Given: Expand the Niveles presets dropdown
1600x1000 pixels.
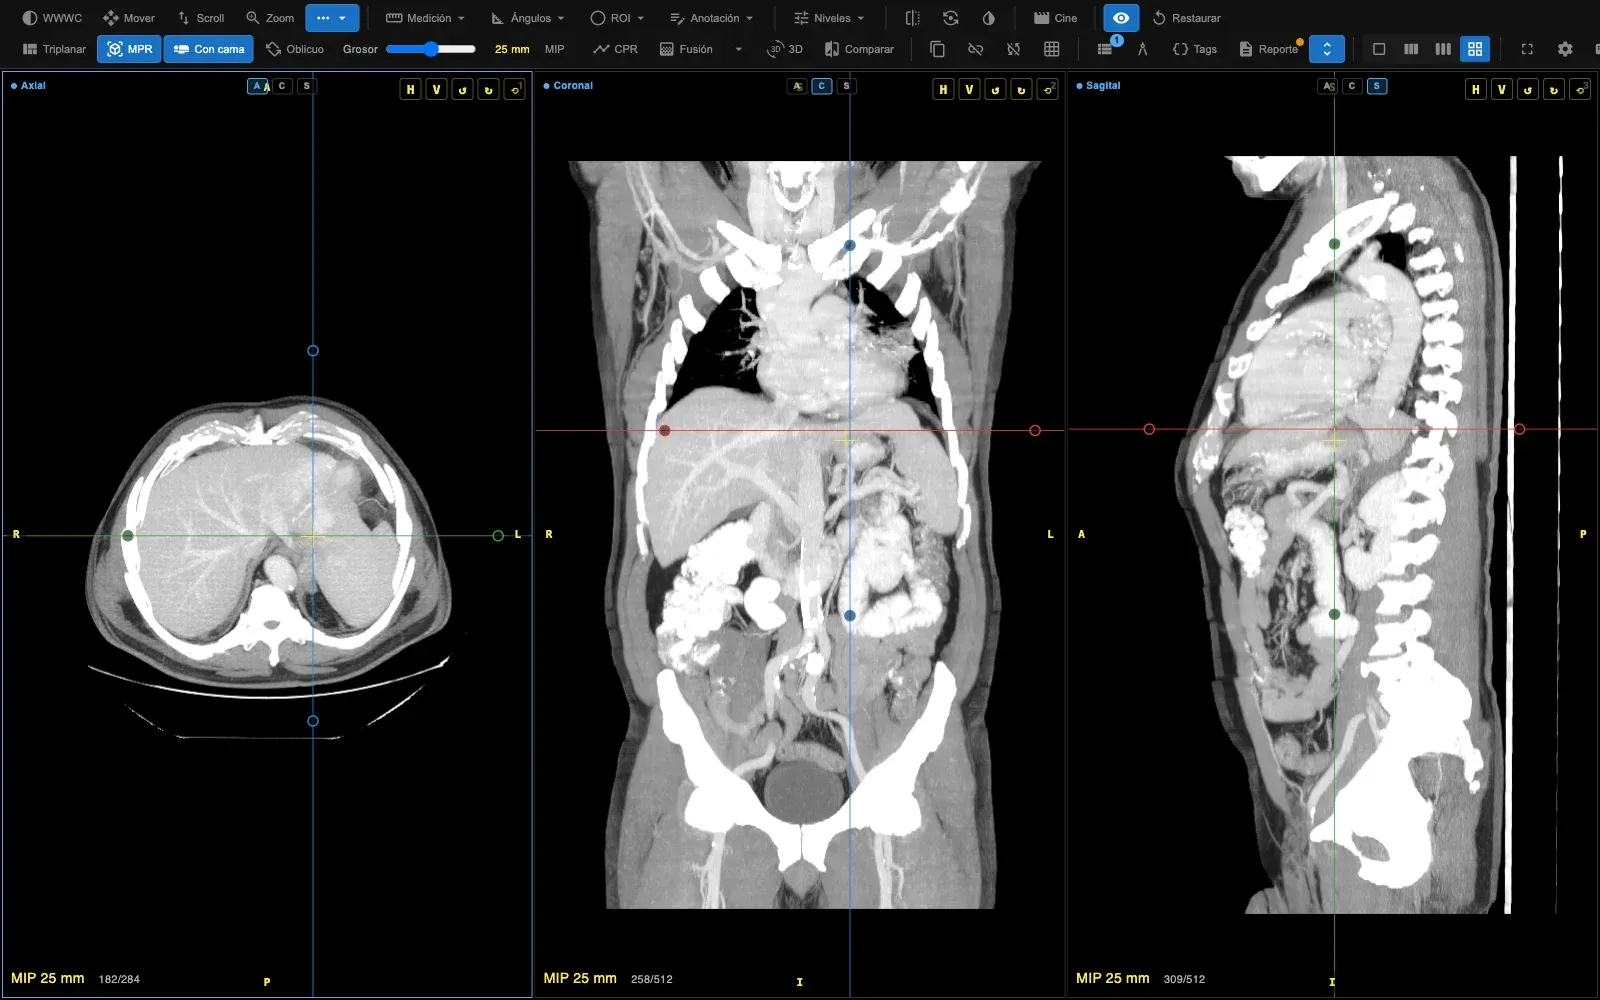Looking at the screenshot, I should click(829, 18).
